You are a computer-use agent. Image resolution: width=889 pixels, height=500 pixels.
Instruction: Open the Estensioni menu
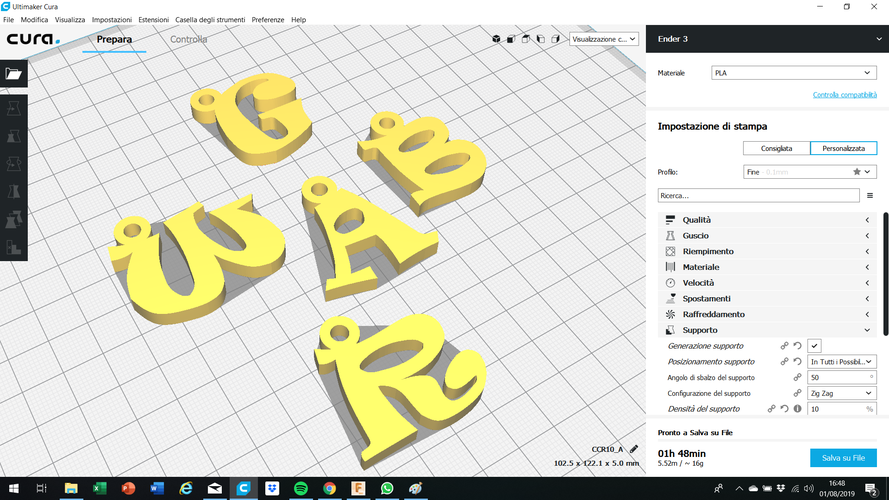(154, 20)
